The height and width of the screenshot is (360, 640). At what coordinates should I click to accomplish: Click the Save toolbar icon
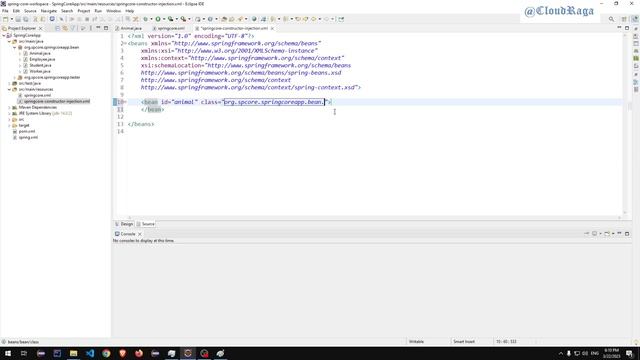(x=18, y=19)
